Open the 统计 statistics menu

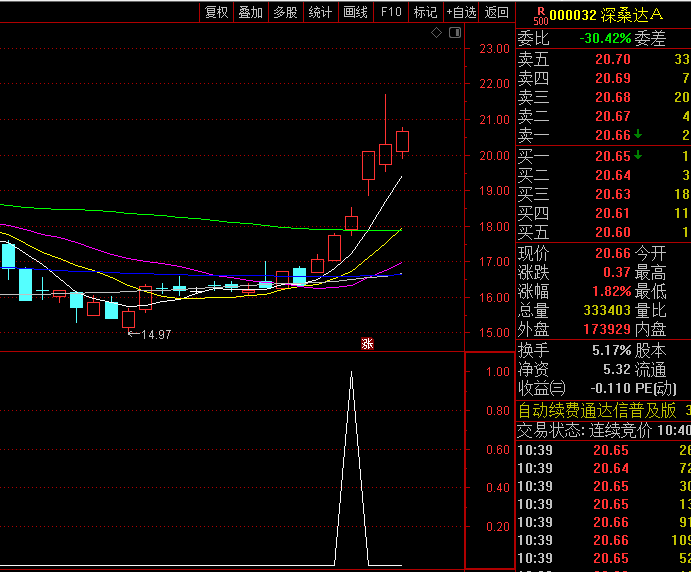coord(320,12)
